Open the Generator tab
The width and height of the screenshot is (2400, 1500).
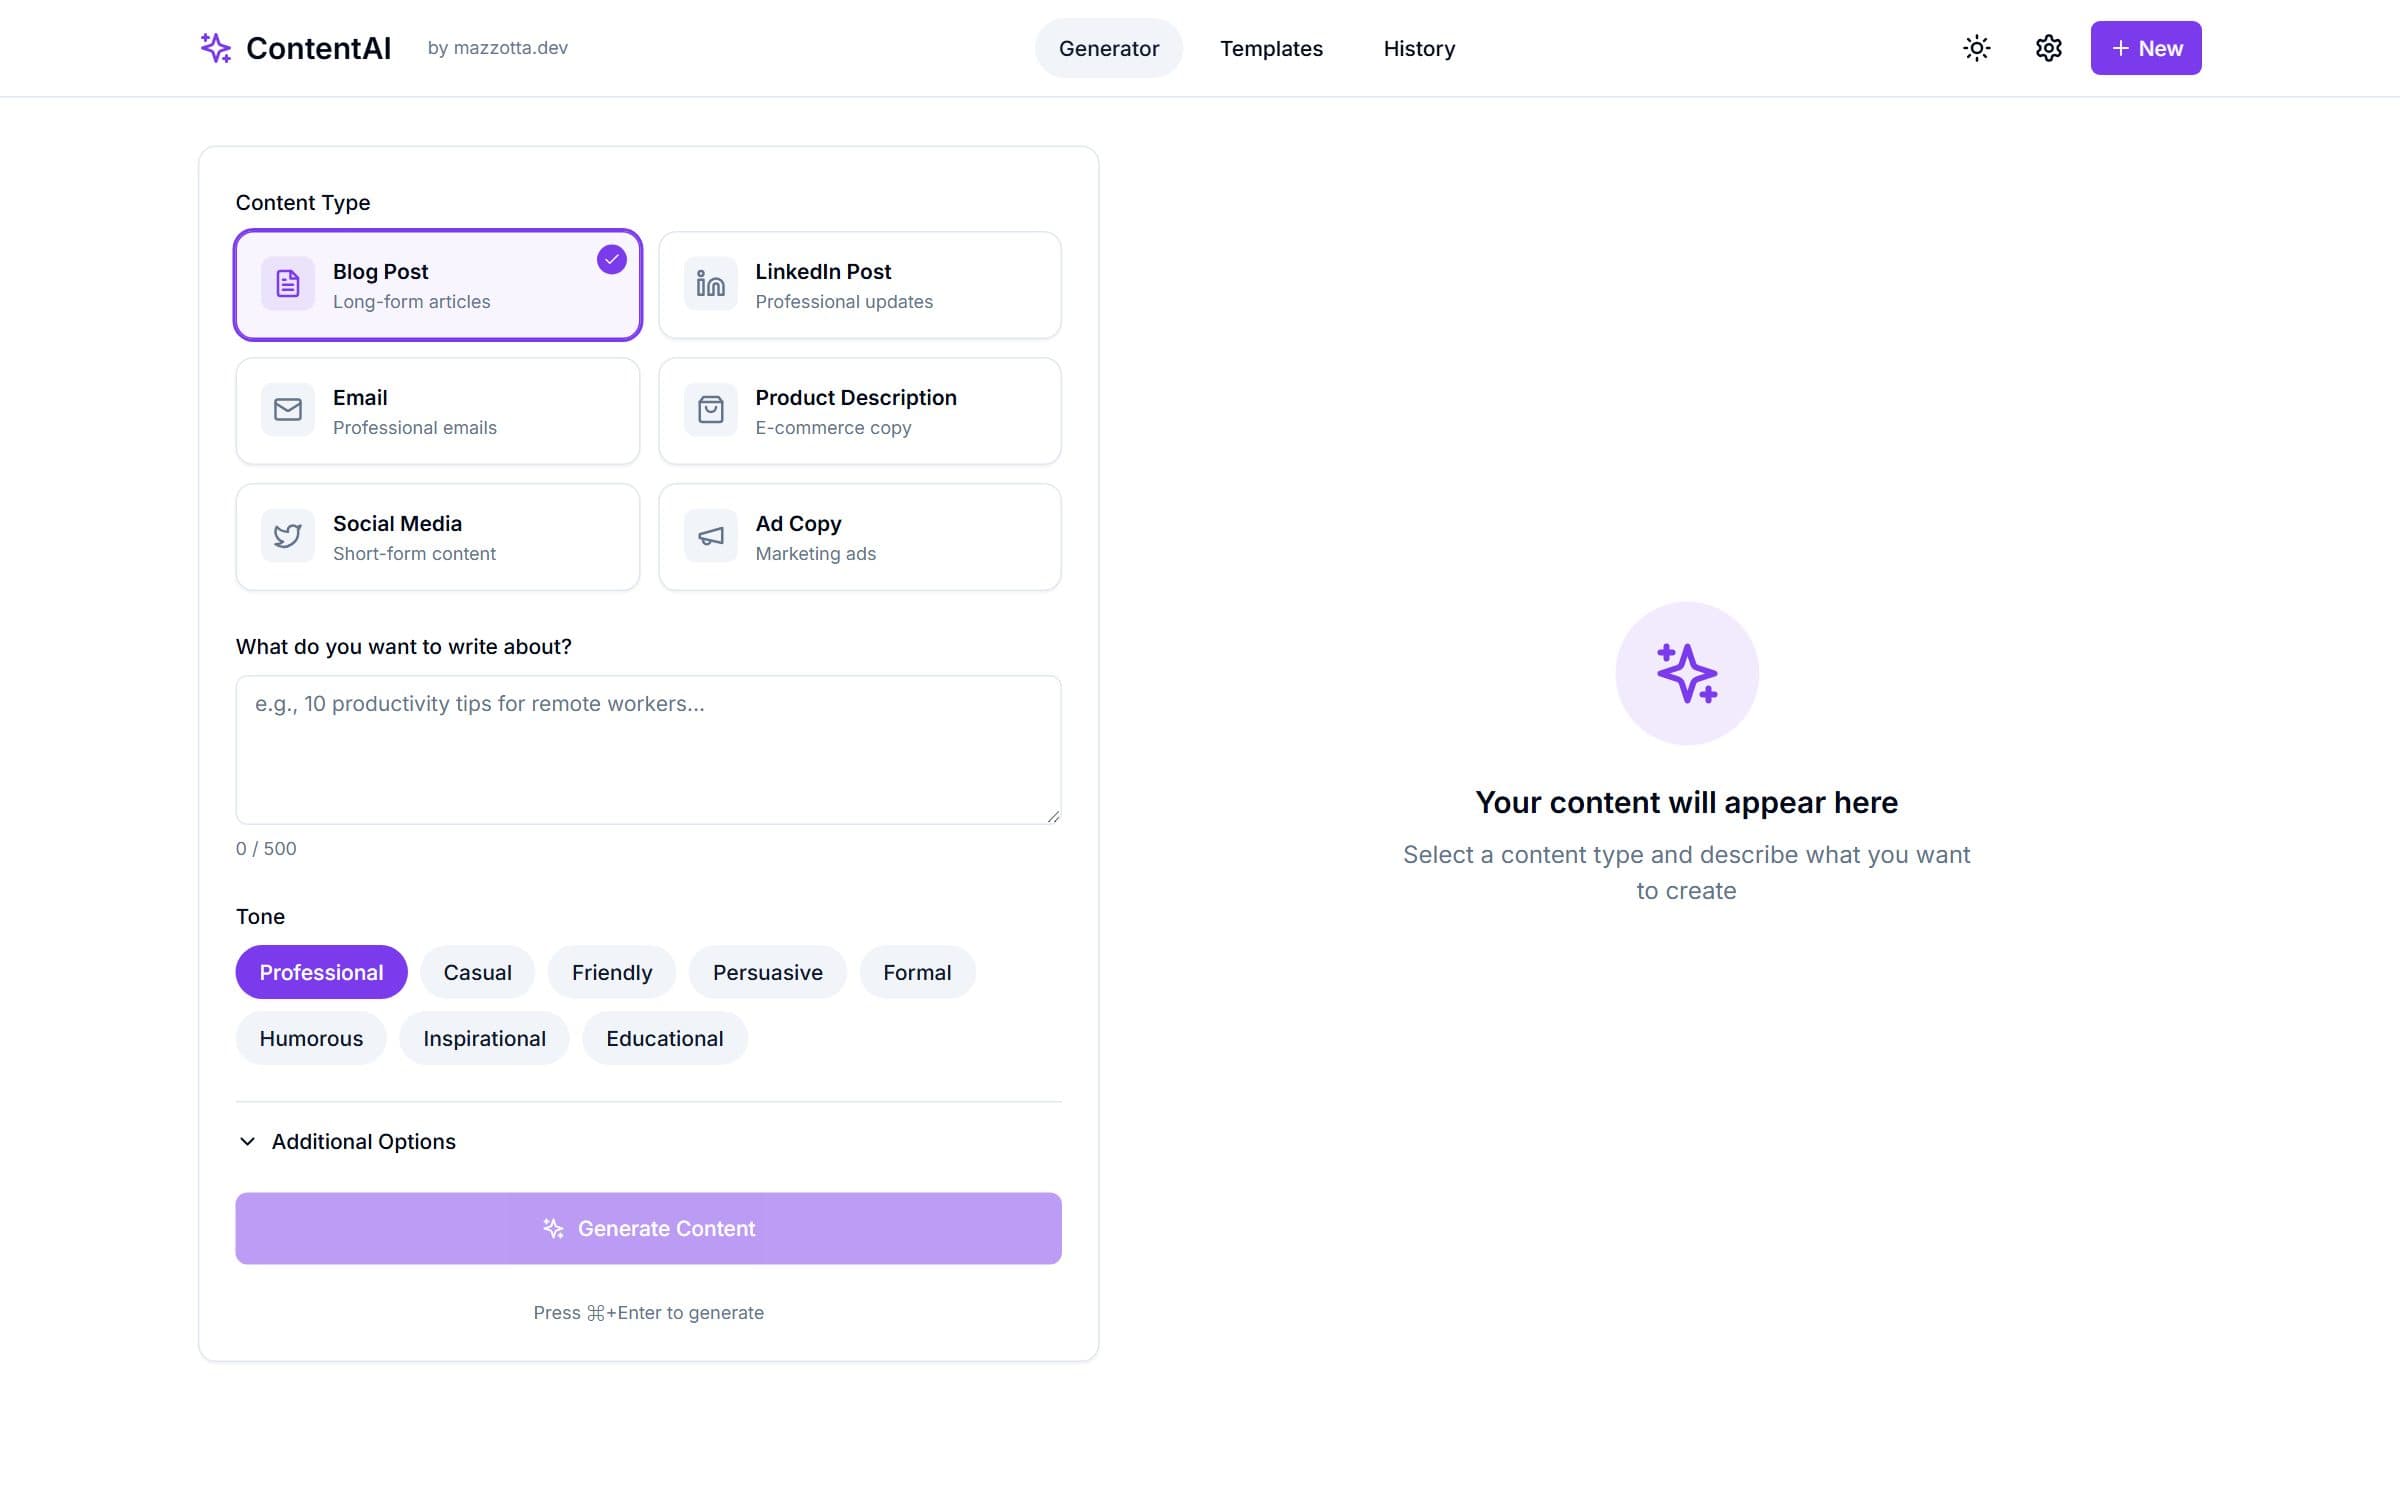point(1109,48)
